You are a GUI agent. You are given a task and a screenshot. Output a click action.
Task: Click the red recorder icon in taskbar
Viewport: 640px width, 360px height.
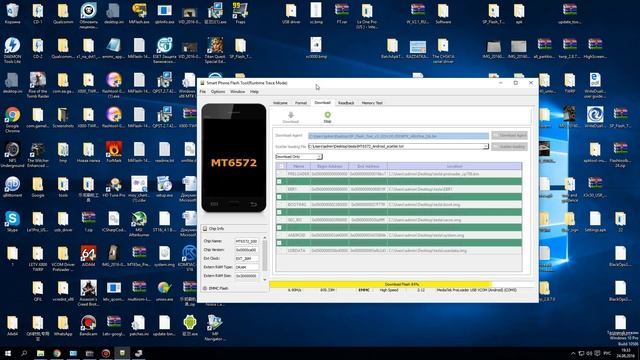(106, 353)
